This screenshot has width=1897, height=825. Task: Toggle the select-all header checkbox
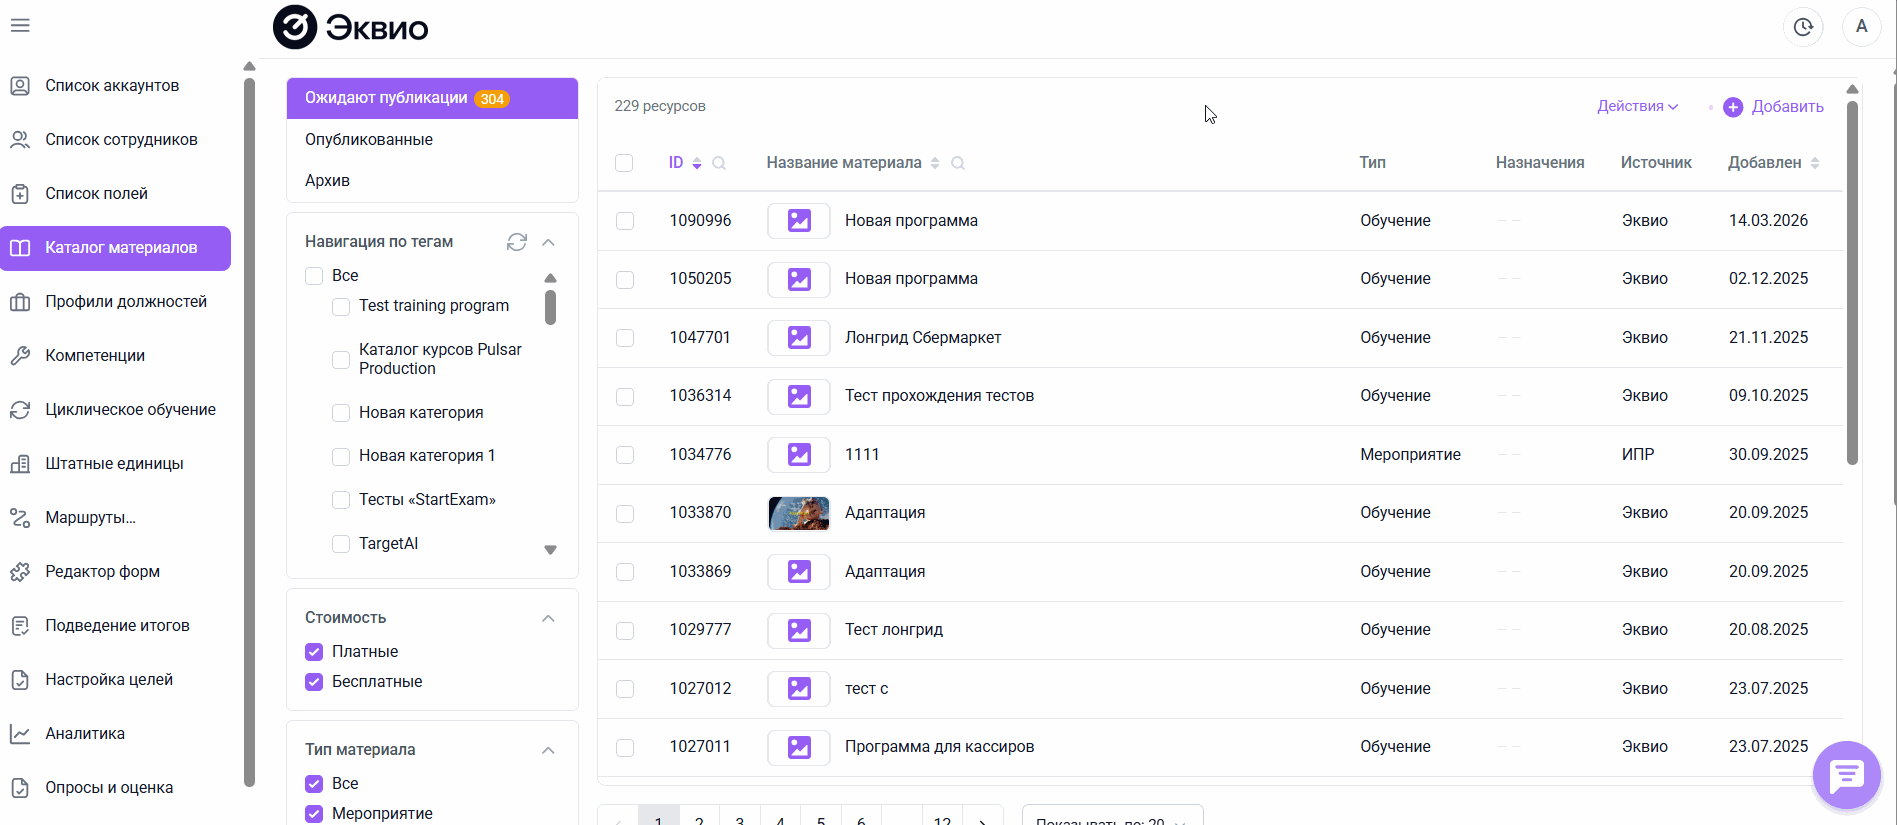(624, 163)
